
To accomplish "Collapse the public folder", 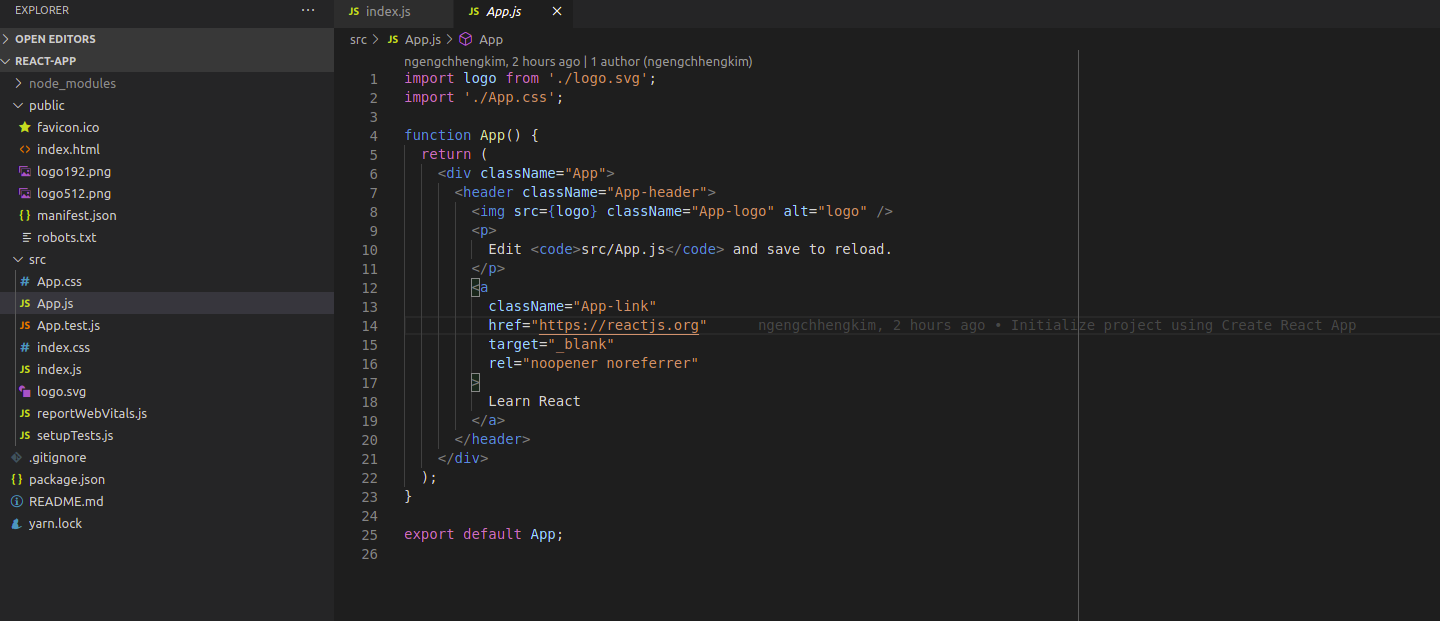I will (17, 105).
